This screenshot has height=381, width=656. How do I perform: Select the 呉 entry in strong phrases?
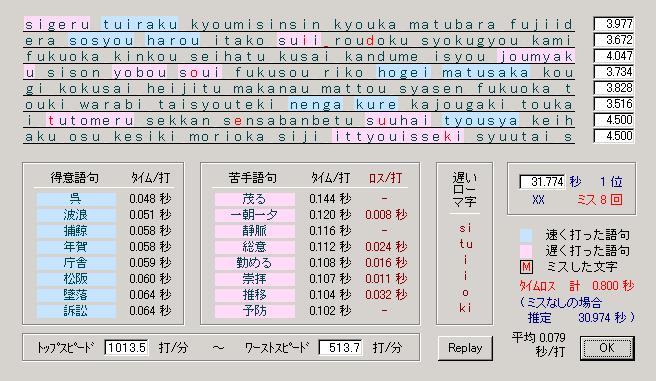click(76, 199)
